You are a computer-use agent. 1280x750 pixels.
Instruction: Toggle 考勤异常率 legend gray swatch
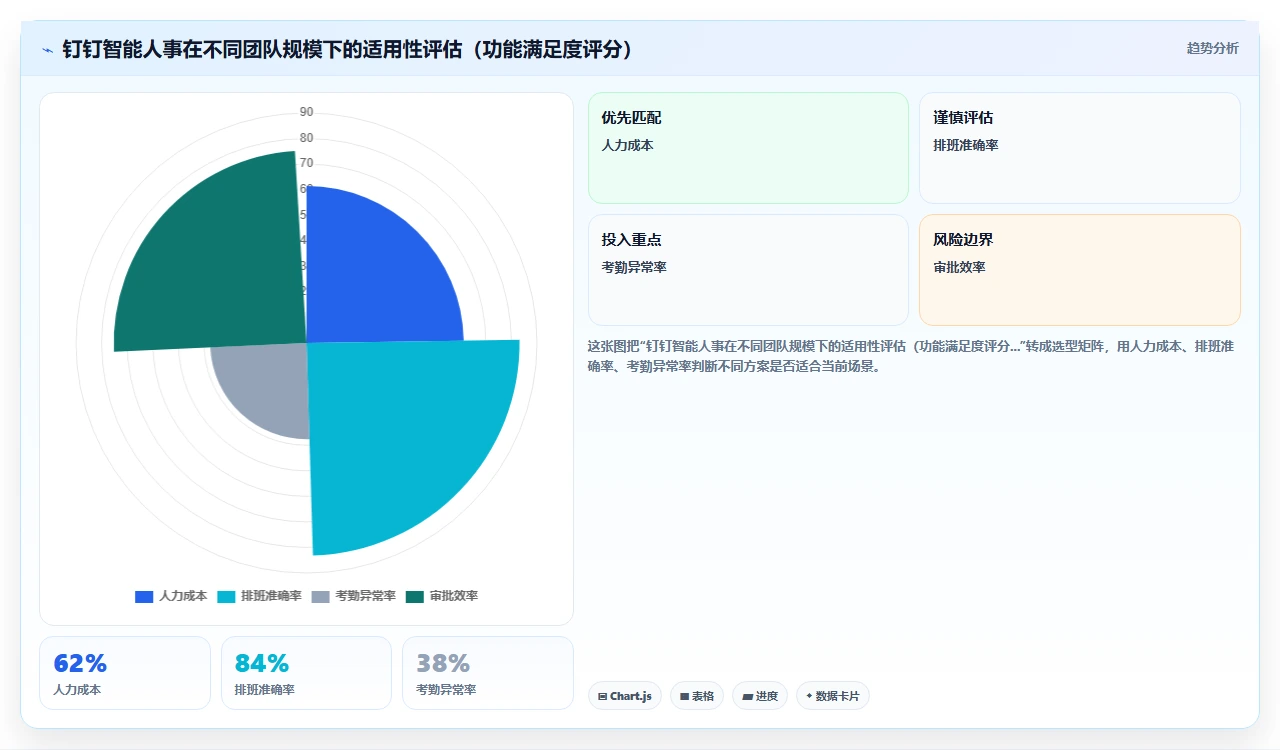pos(320,596)
